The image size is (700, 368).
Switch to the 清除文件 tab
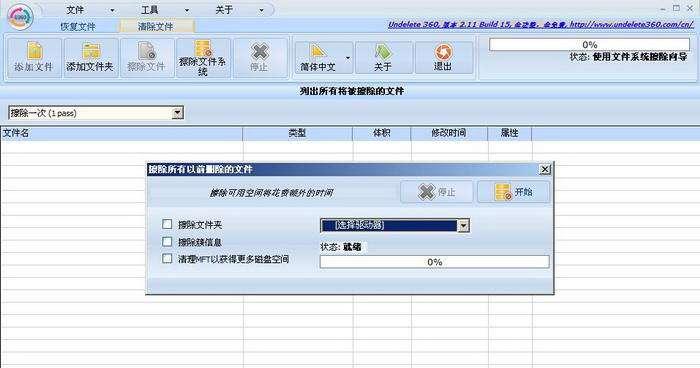click(x=155, y=26)
